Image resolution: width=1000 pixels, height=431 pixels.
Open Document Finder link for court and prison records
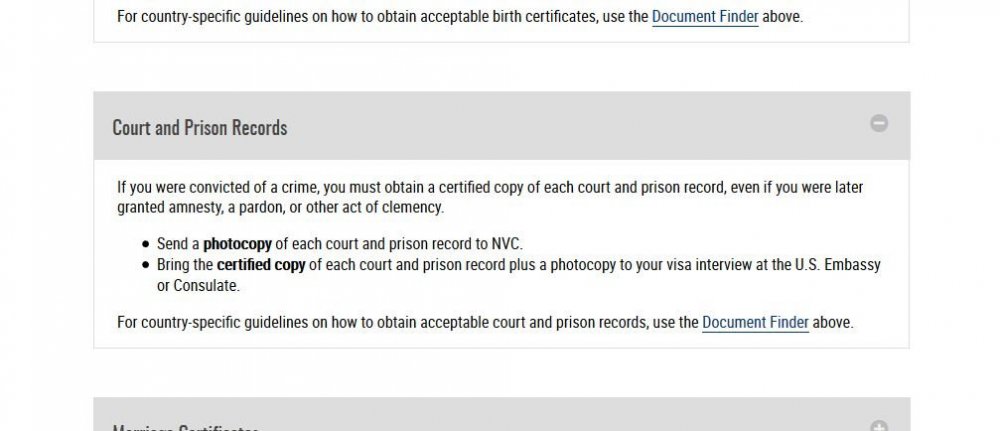pos(755,322)
